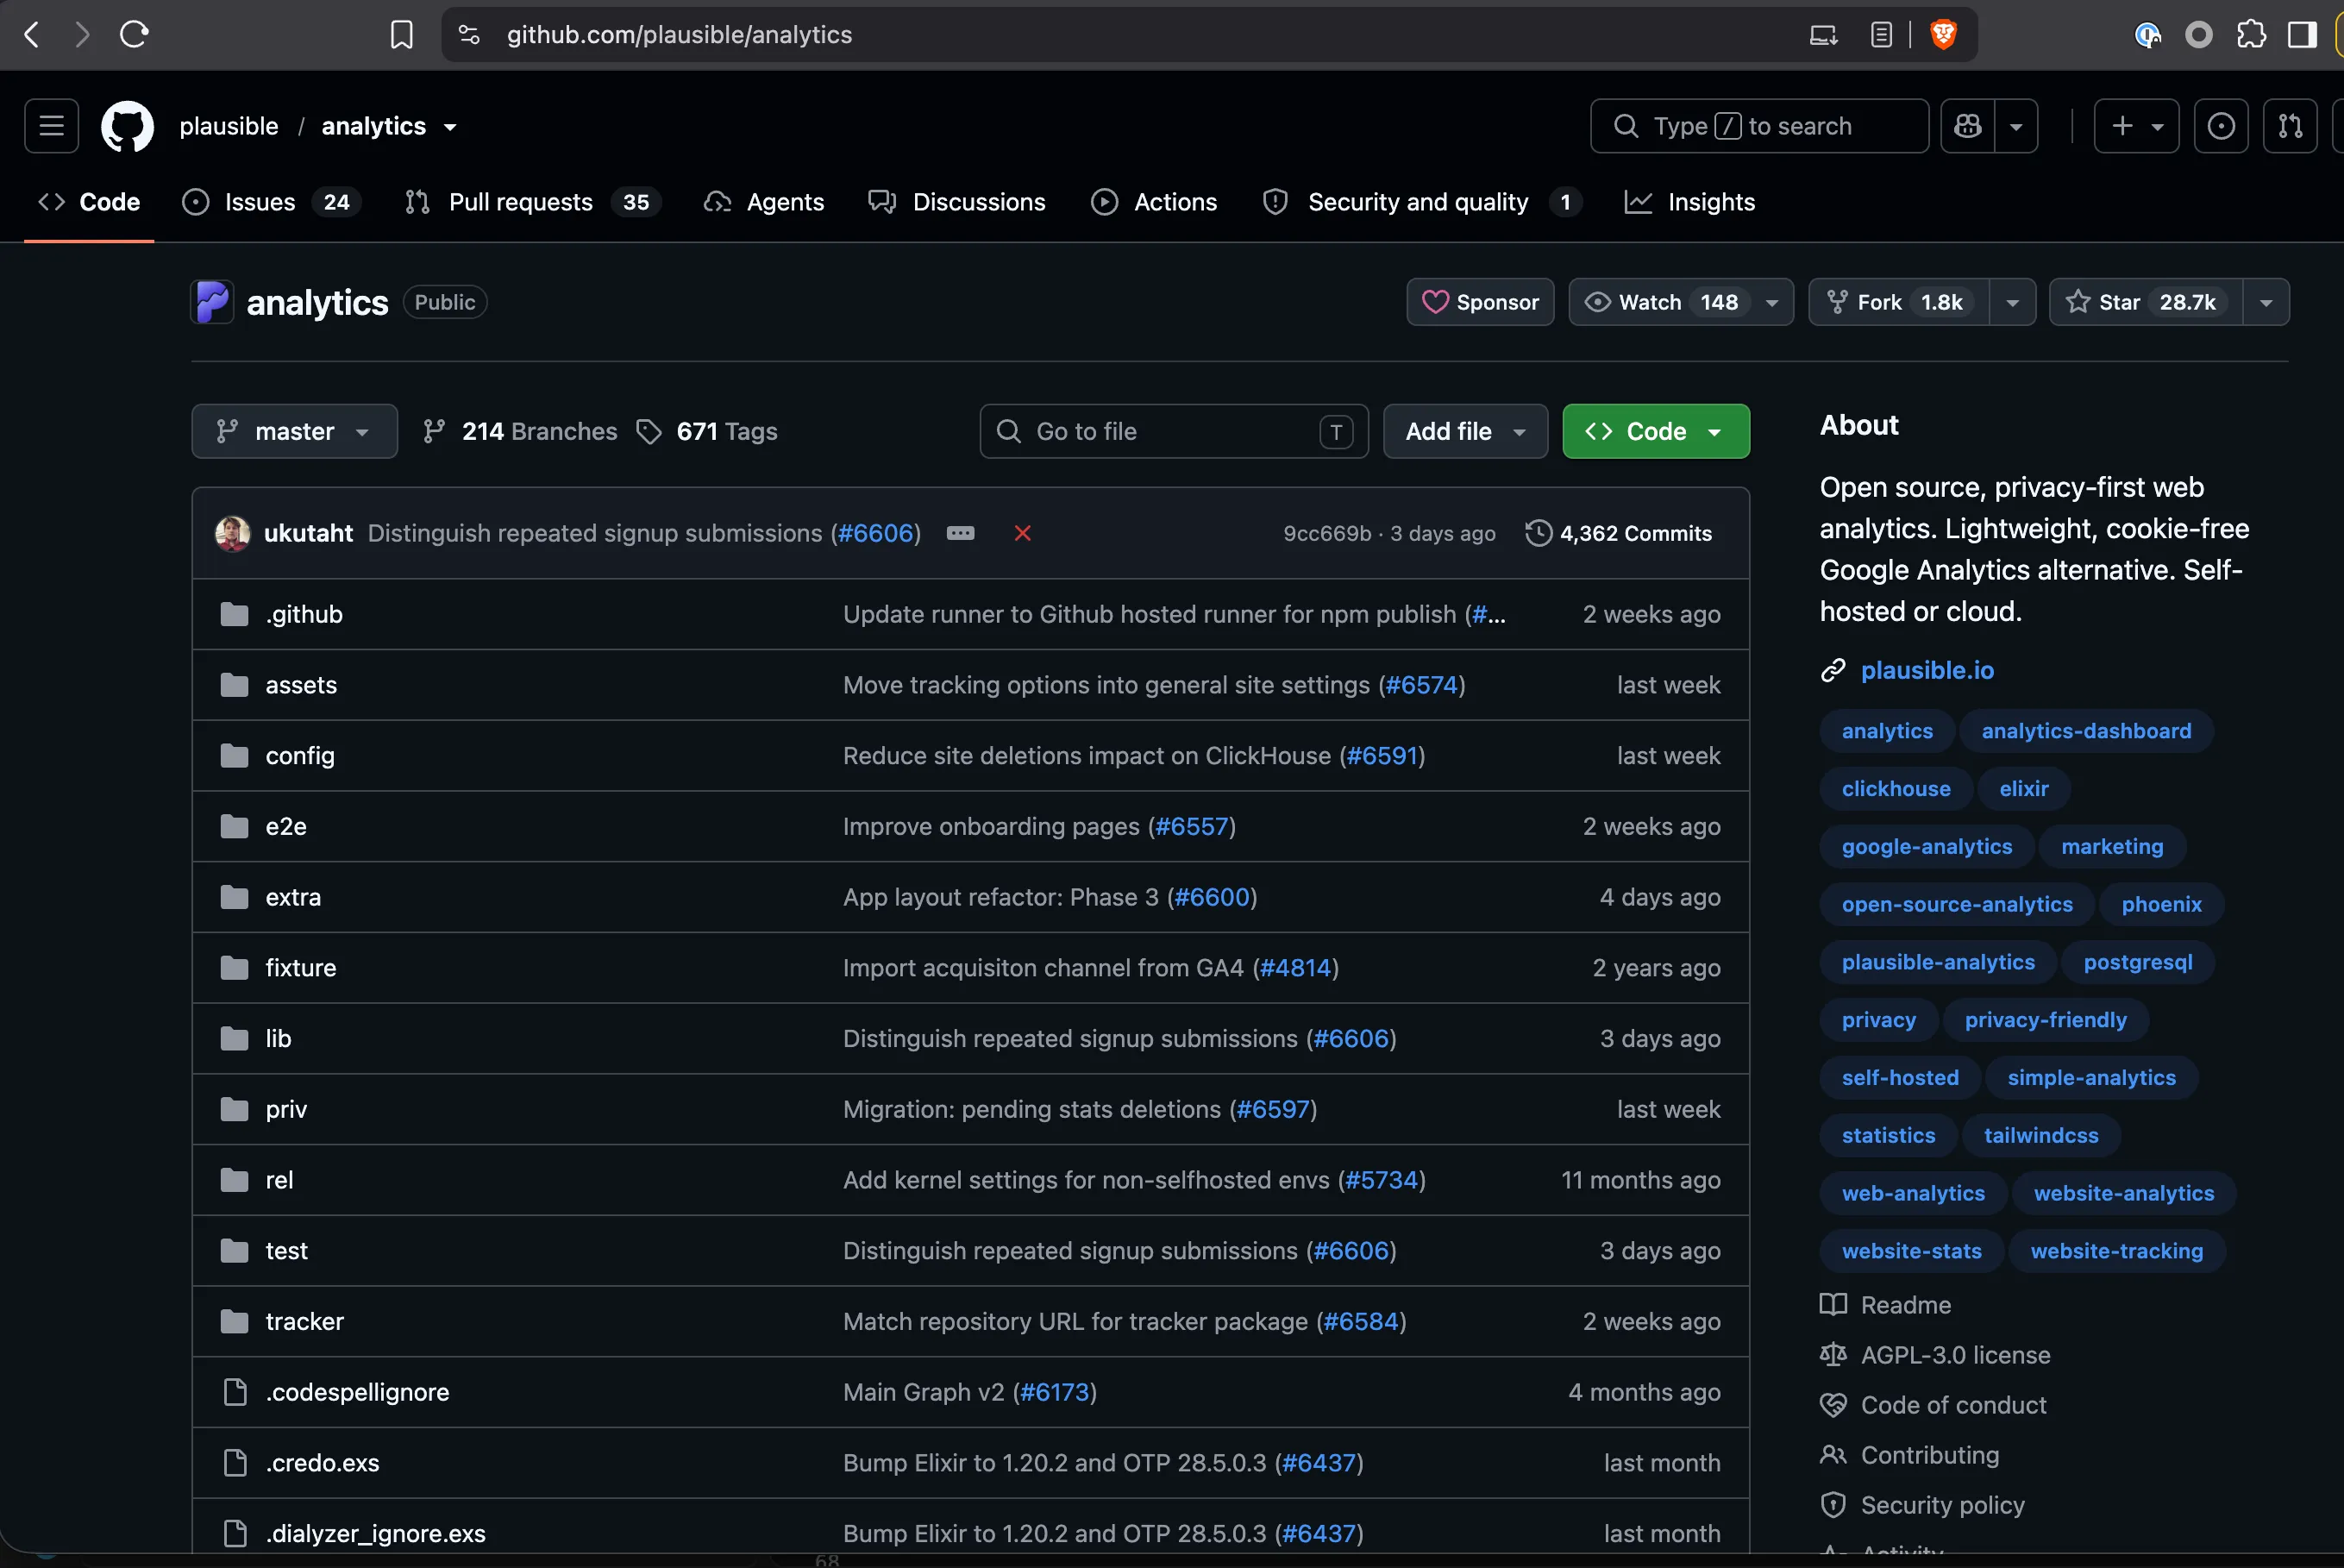Open the elixir topic tag
2344x1568 pixels.
[x=2024, y=788]
